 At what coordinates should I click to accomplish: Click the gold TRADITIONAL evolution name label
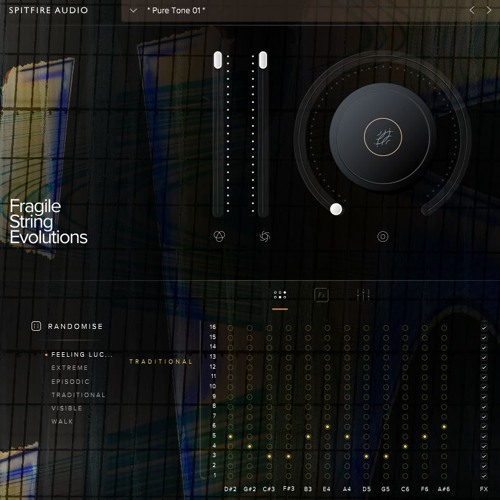(161, 362)
